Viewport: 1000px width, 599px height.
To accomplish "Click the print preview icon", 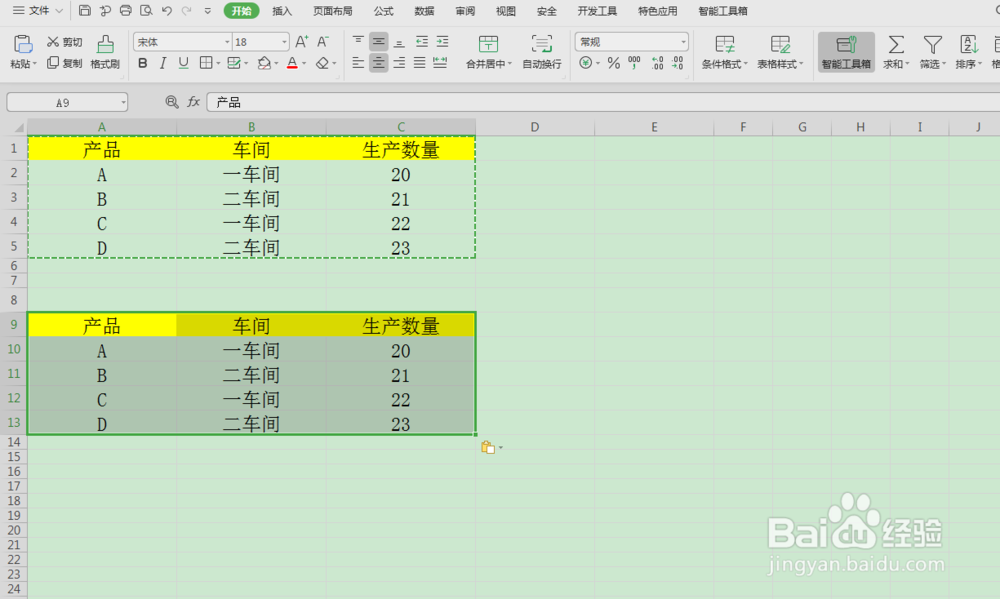I will (x=146, y=11).
